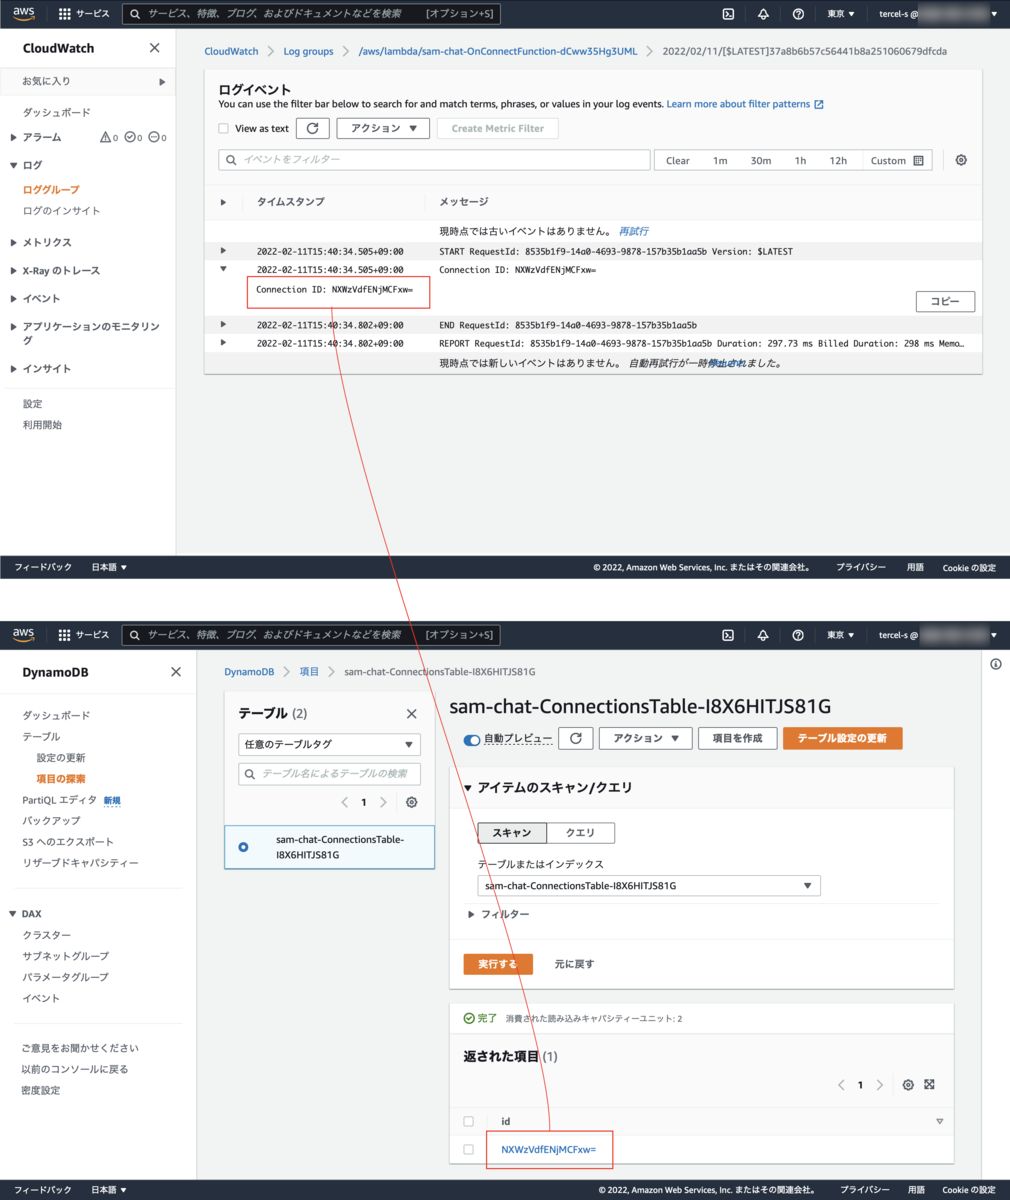1010x1200 pixels.
Task: Close the DynamoDB sidebar with X
Action: point(176,672)
